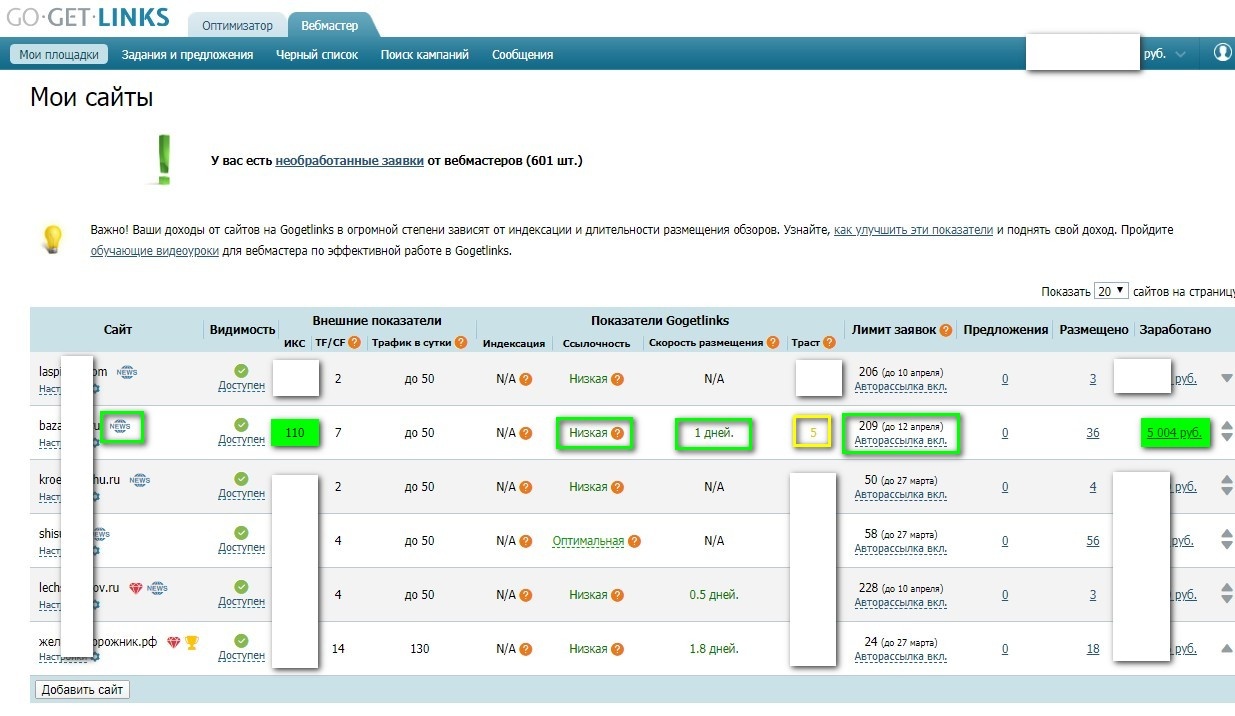Click the red gem icon in the .рф site row
The width and height of the screenshot is (1235, 716).
[x=173, y=642]
